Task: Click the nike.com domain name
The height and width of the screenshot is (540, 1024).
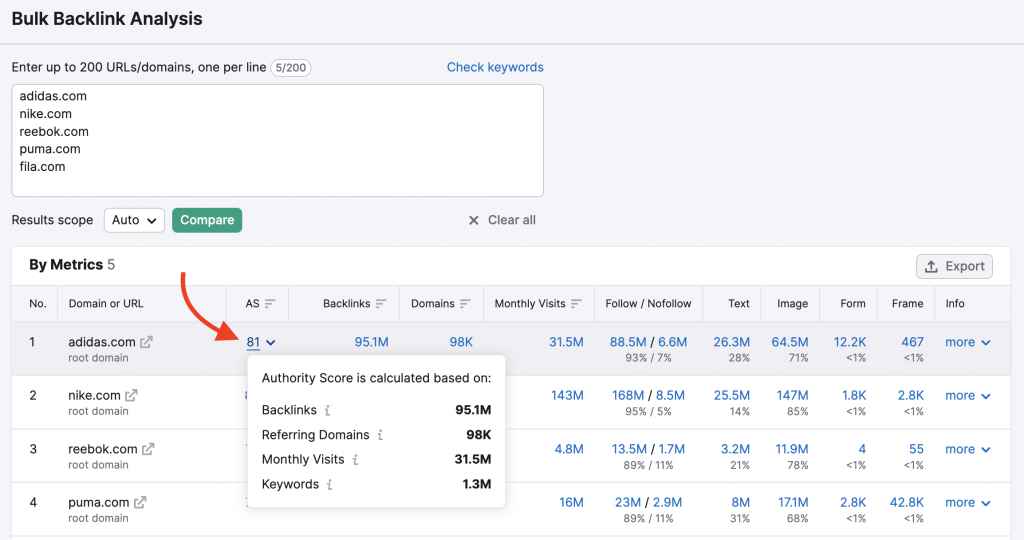Action: [94, 395]
